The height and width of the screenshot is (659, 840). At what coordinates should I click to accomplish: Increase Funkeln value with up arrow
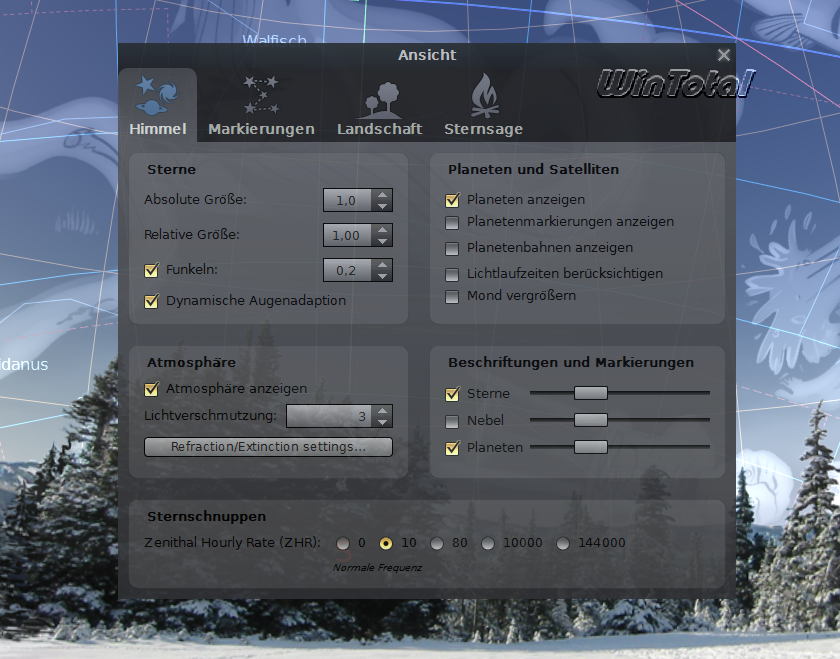coord(382,265)
